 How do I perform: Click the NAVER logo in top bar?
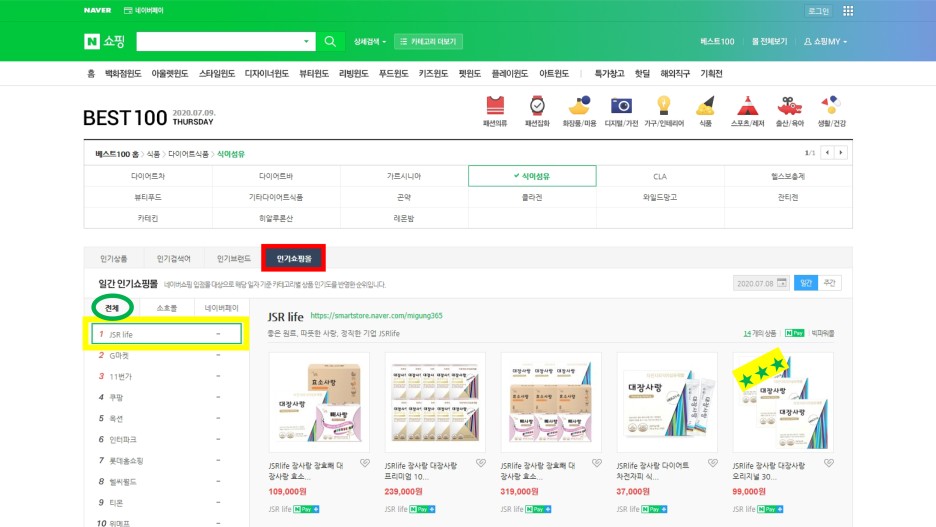[x=97, y=10]
